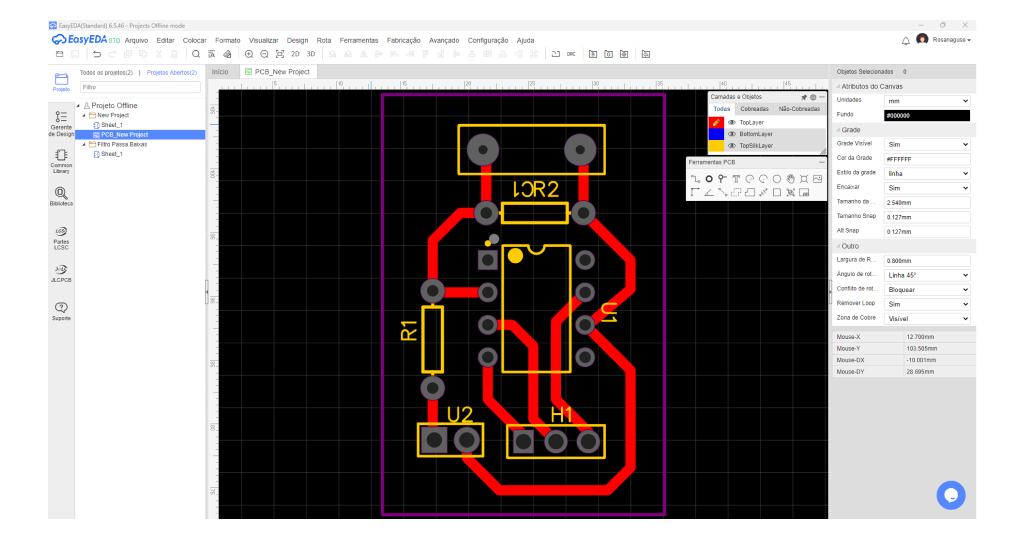Open the Remover Loop dropdown
Screen dimensions: 1024x538
coord(927,304)
